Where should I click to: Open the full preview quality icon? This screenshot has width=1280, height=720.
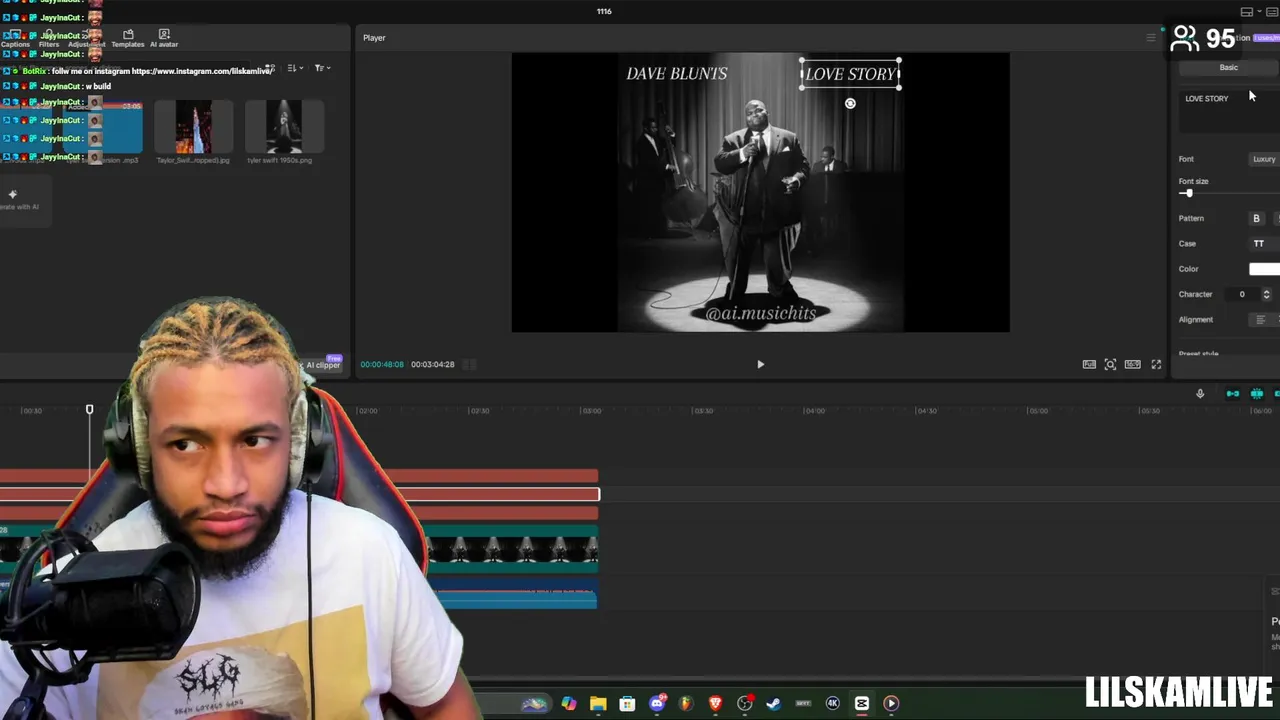click(1089, 364)
